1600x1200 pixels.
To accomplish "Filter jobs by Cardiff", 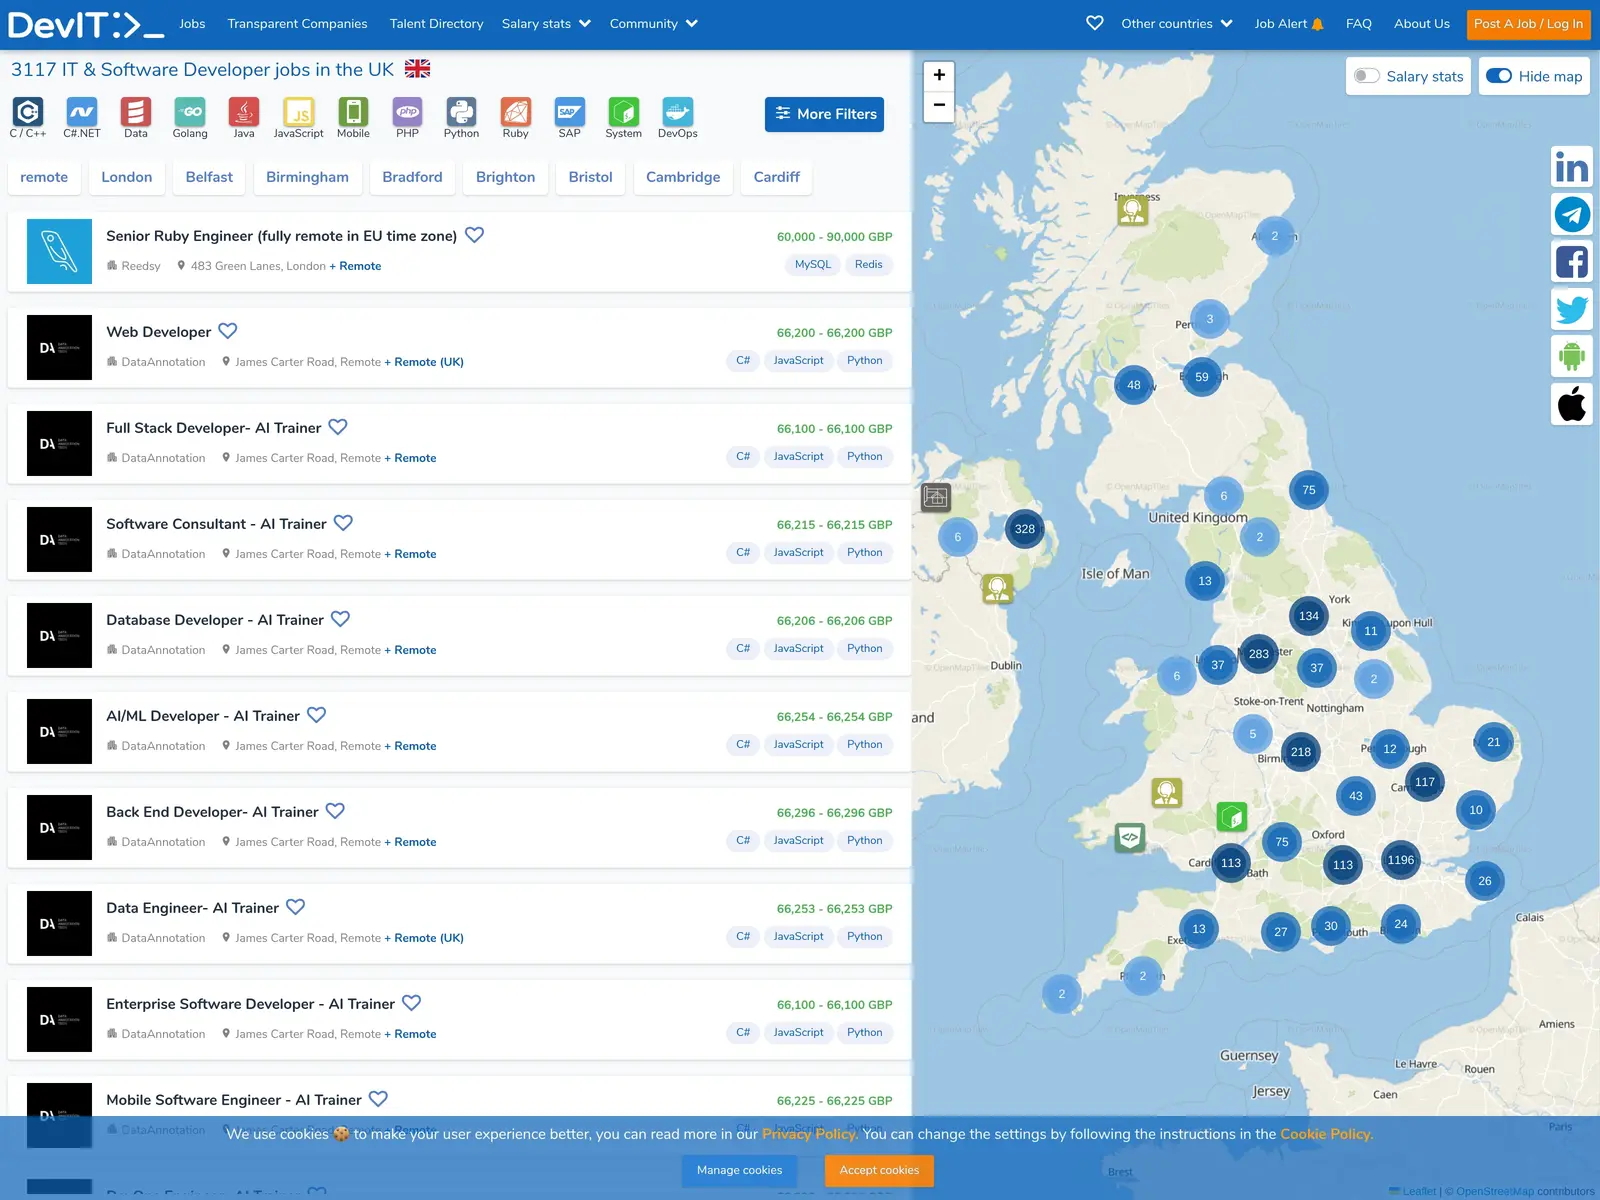I will click(776, 177).
